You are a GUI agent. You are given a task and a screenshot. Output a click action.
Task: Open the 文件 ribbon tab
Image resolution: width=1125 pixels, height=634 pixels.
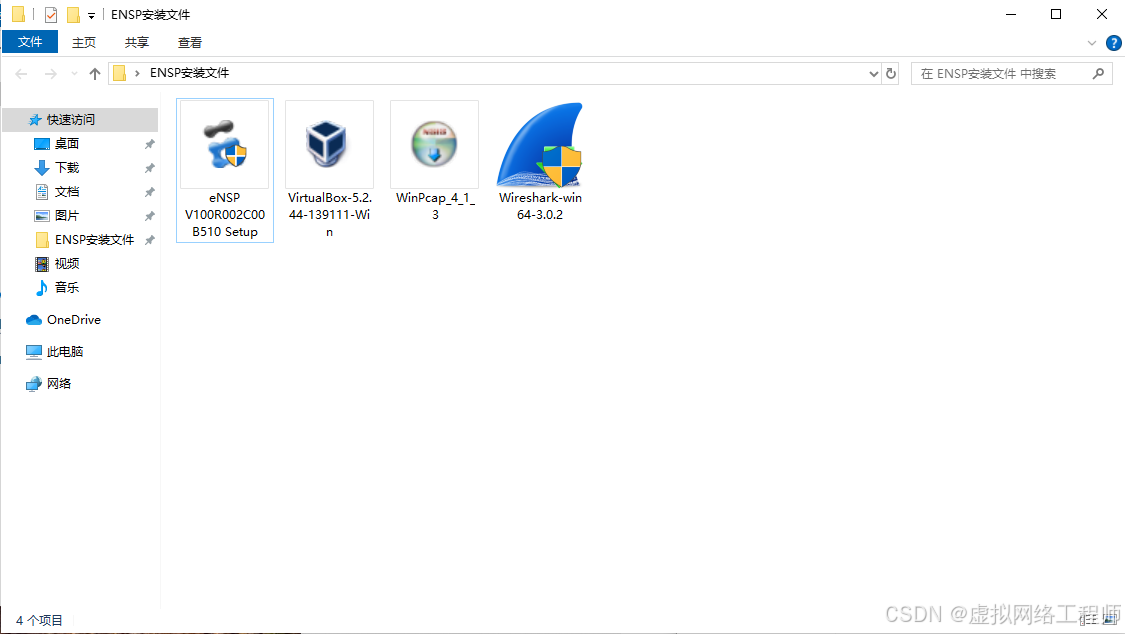[30, 42]
